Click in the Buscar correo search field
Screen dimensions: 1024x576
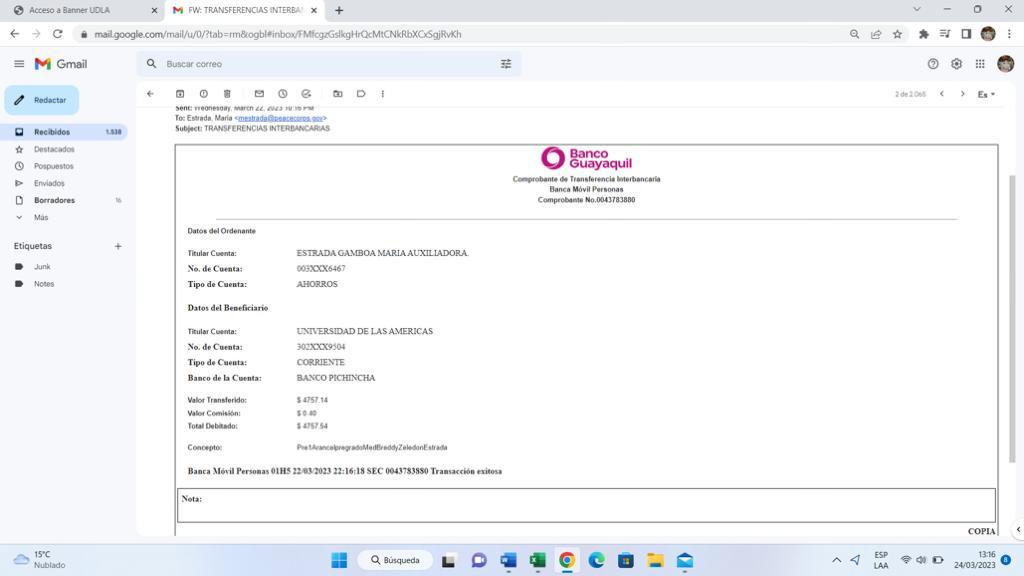[x=320, y=64]
